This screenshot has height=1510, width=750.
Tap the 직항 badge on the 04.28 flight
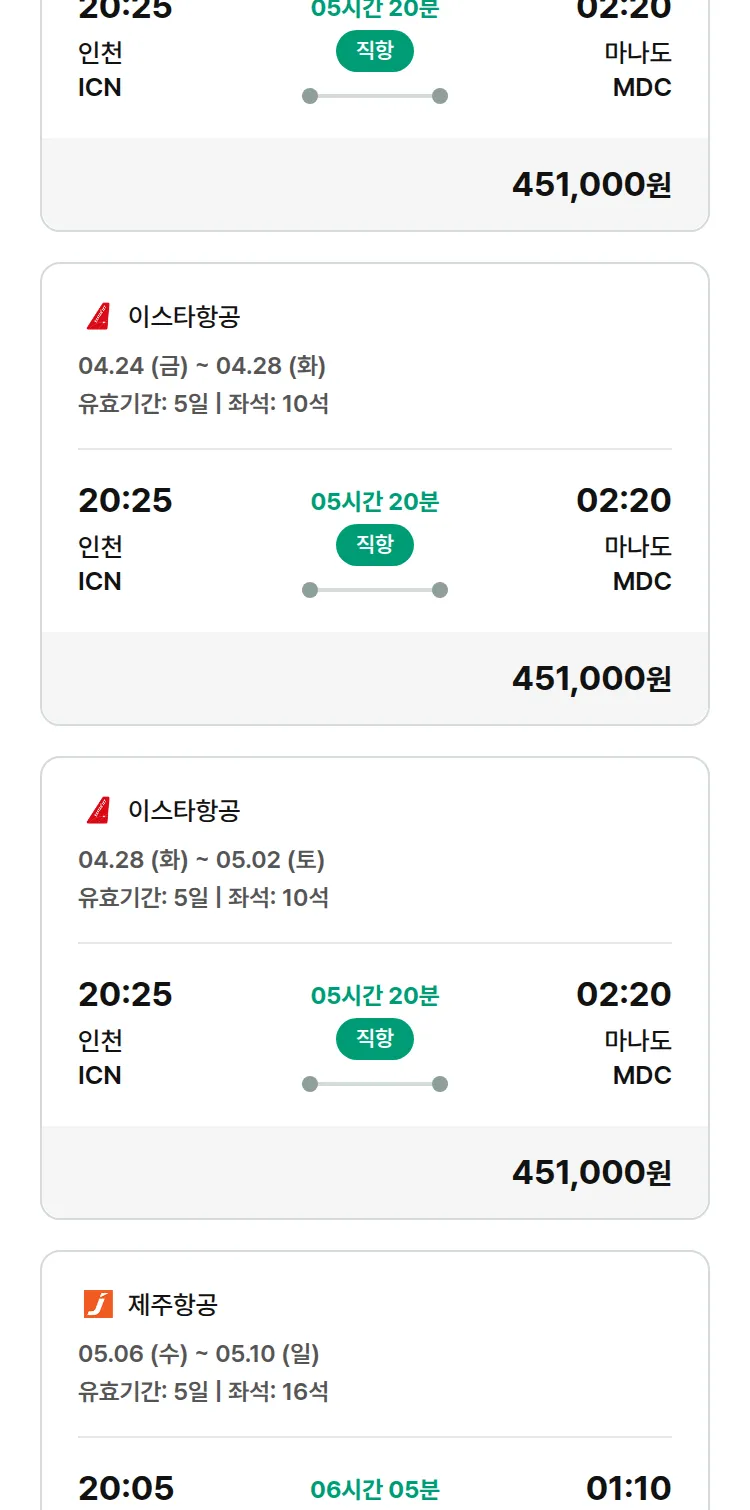pyautogui.click(x=375, y=1039)
